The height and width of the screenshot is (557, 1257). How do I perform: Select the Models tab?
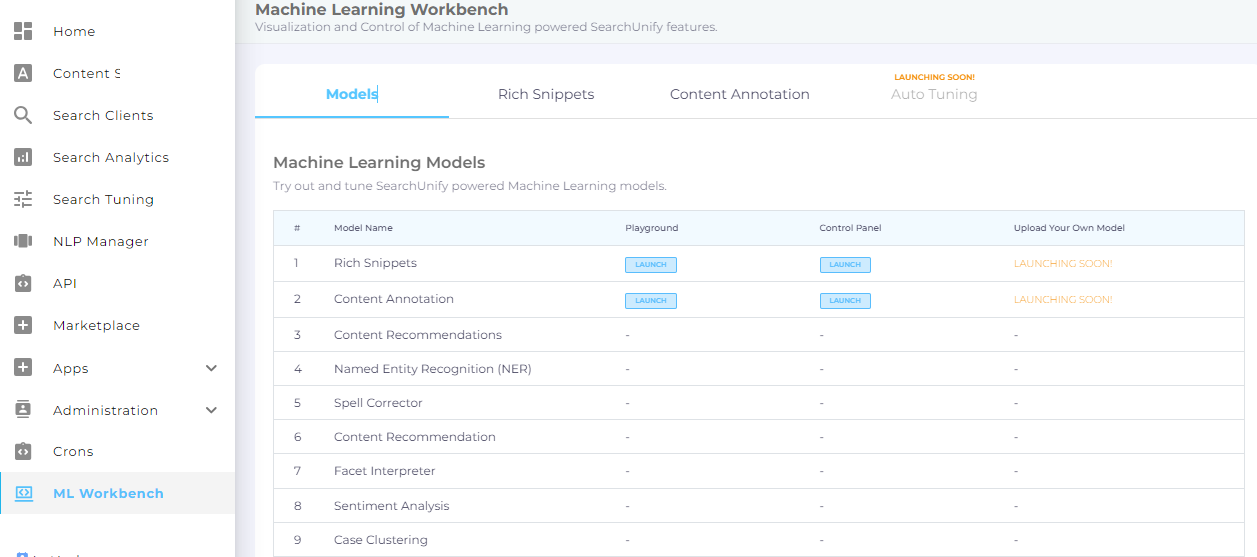point(351,94)
